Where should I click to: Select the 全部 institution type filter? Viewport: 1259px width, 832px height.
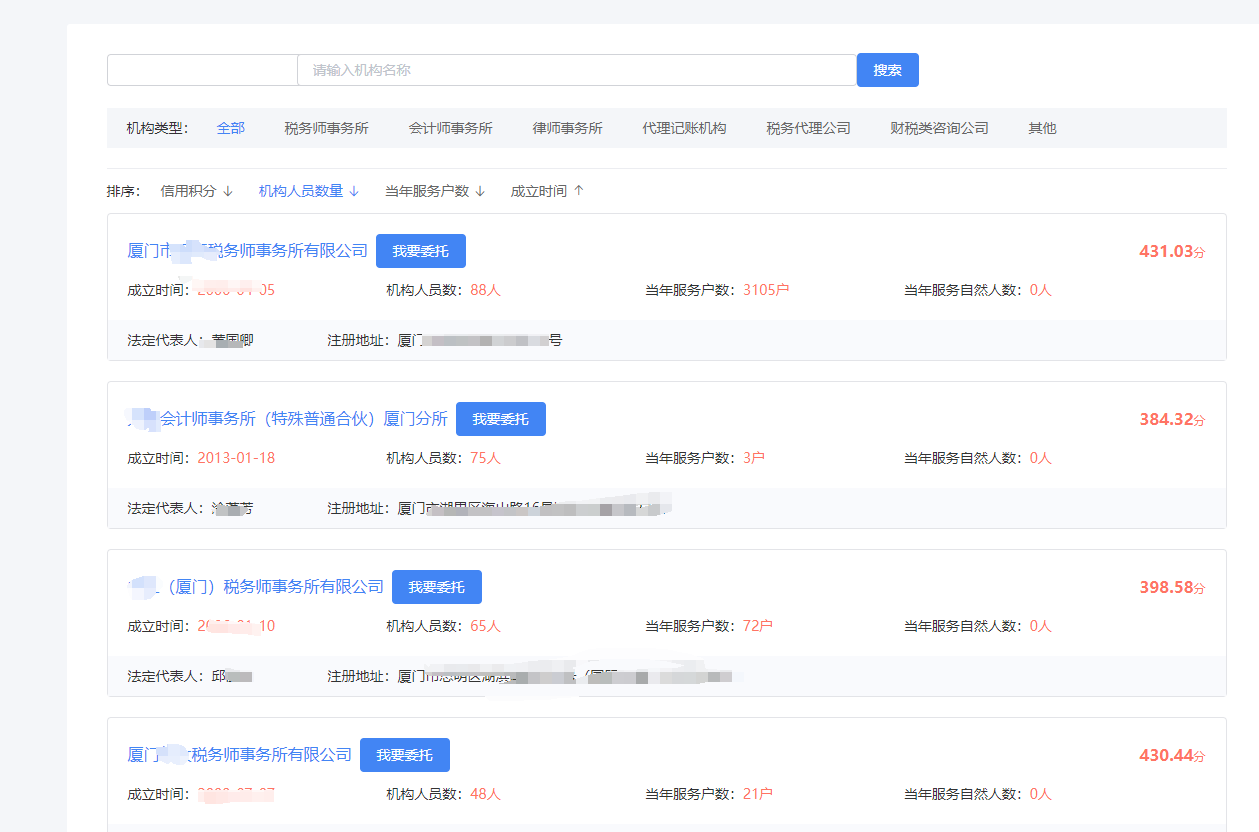231,128
